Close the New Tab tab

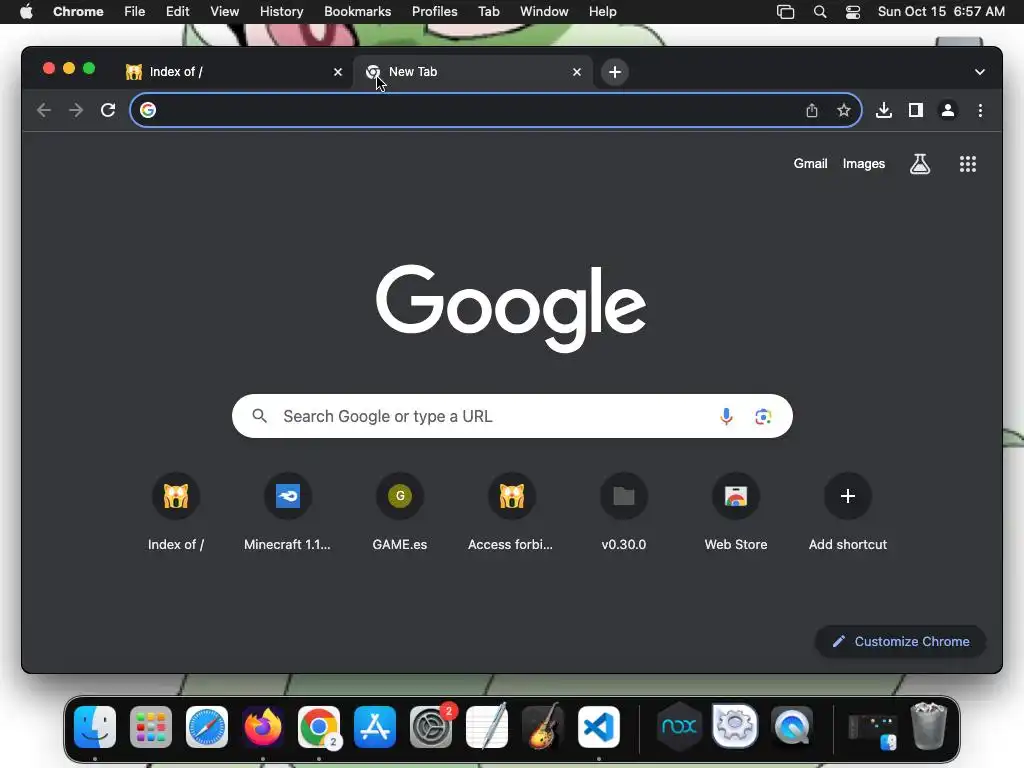577,72
